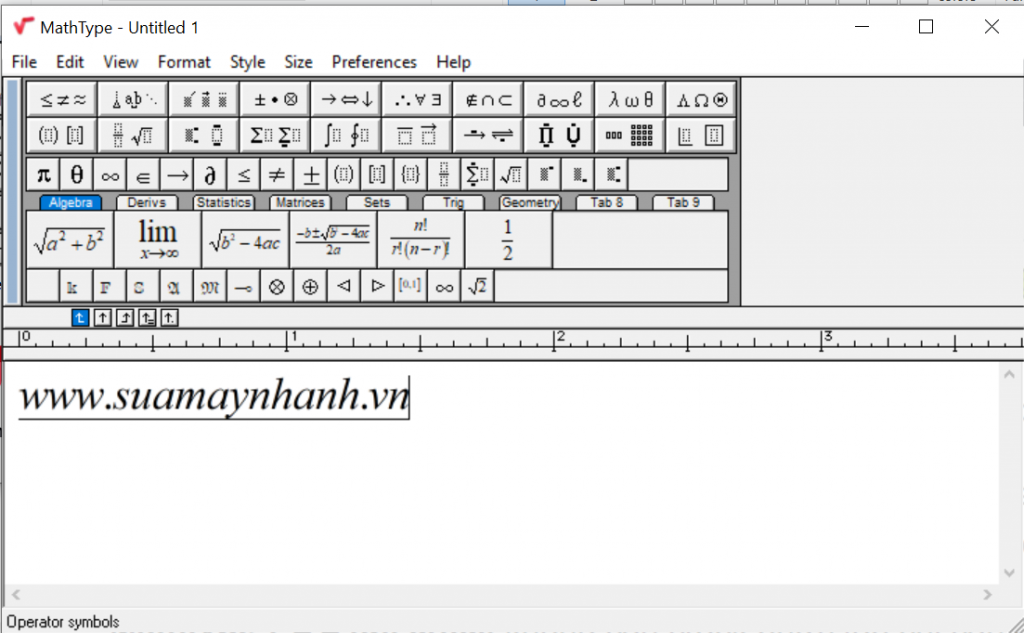Insert the right-pointing triangle symbol

pyautogui.click(x=377, y=286)
